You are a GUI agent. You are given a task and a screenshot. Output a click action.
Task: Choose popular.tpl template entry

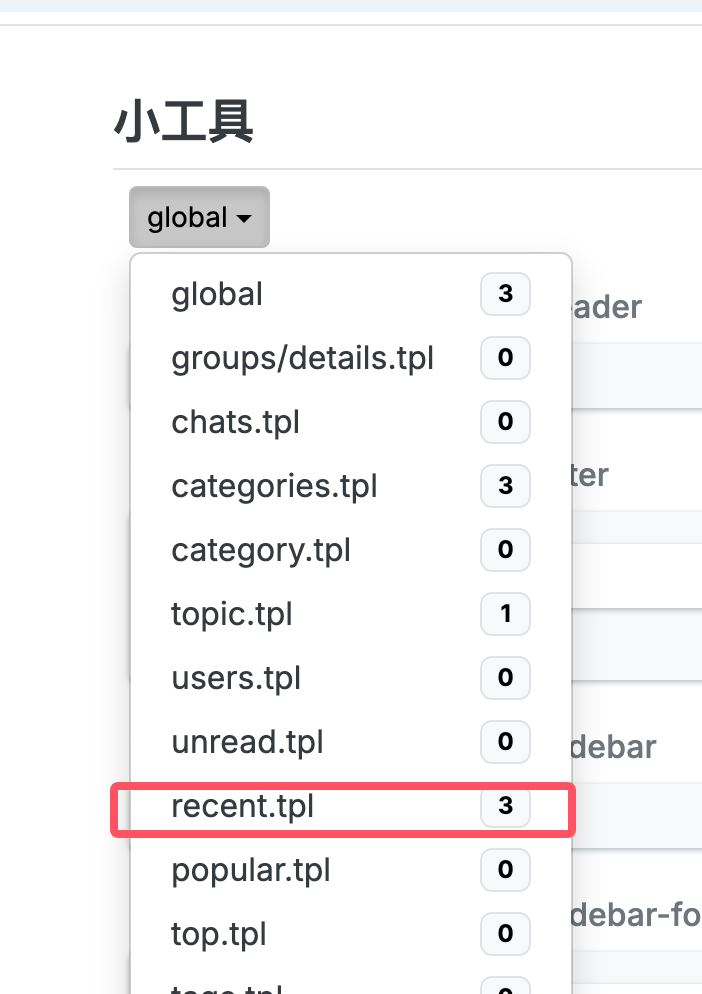(x=250, y=870)
